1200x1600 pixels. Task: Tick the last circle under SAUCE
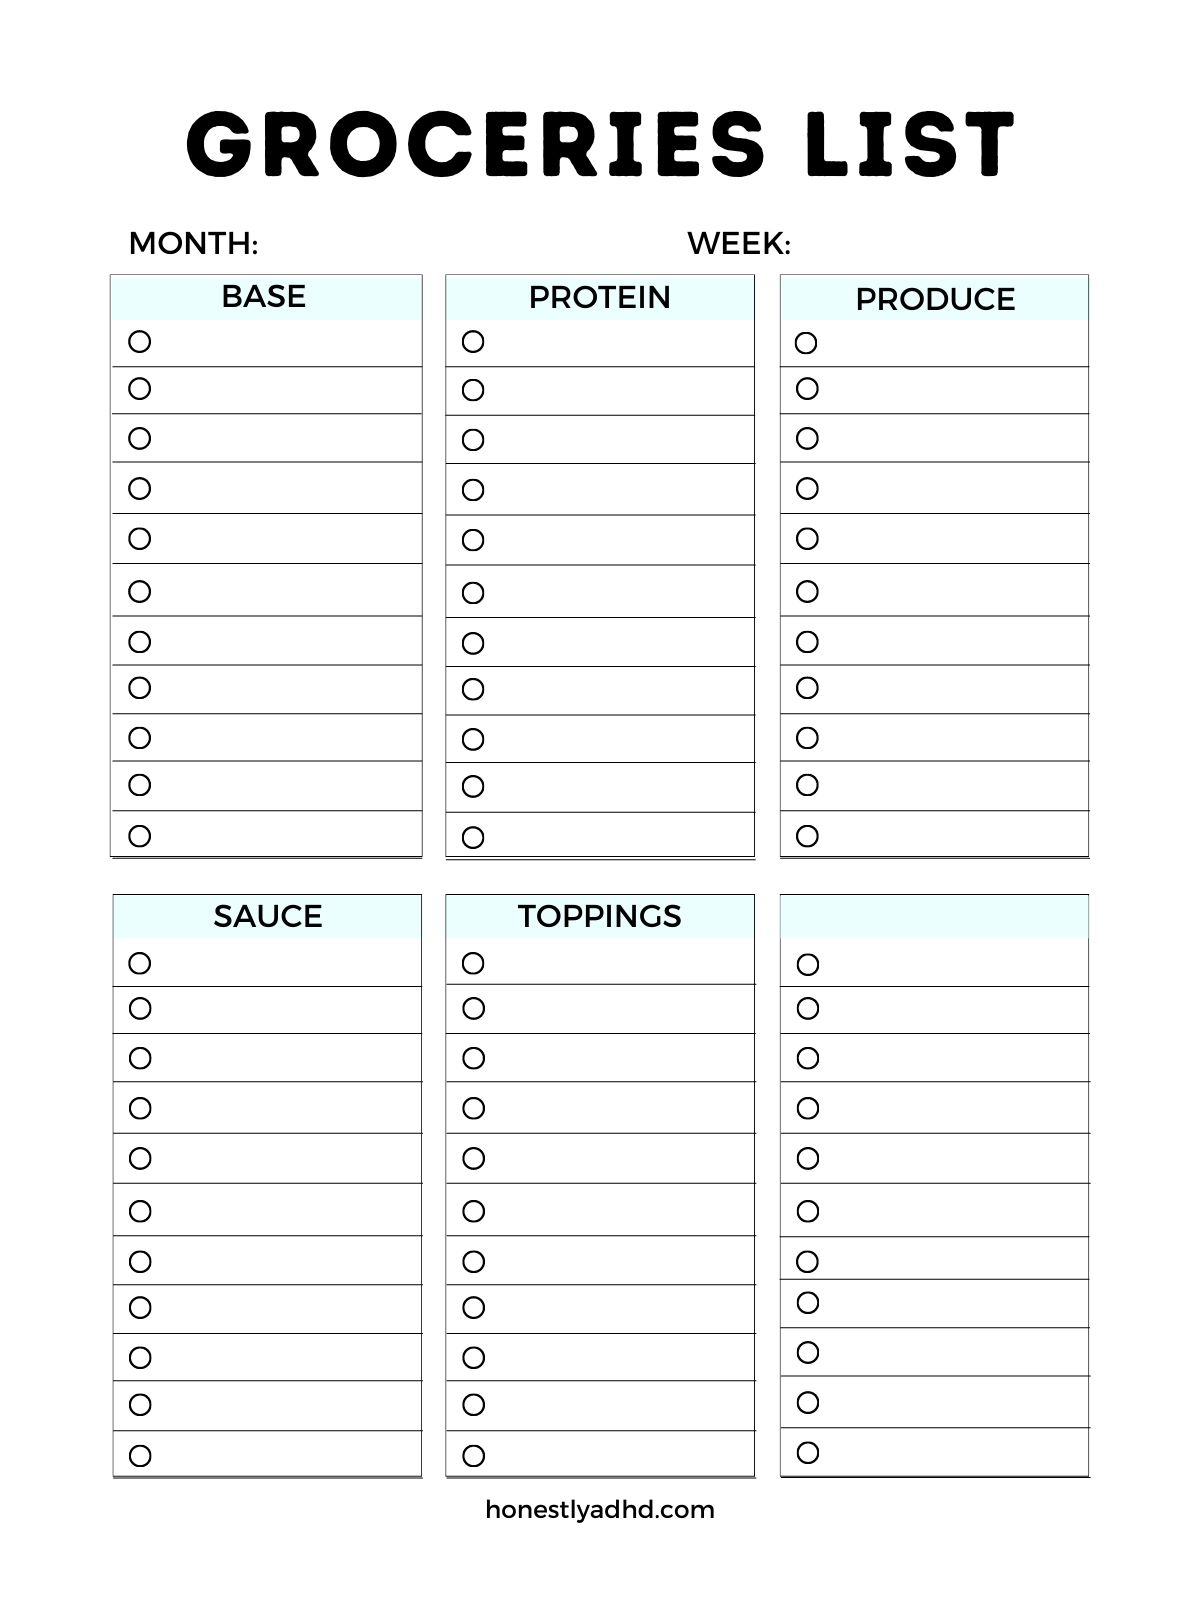[x=140, y=1456]
